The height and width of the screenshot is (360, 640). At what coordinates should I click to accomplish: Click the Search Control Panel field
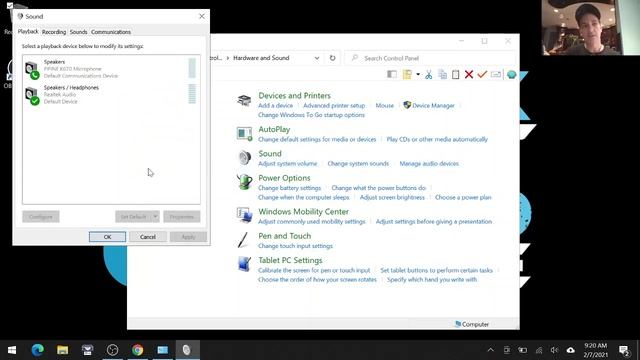click(431, 58)
